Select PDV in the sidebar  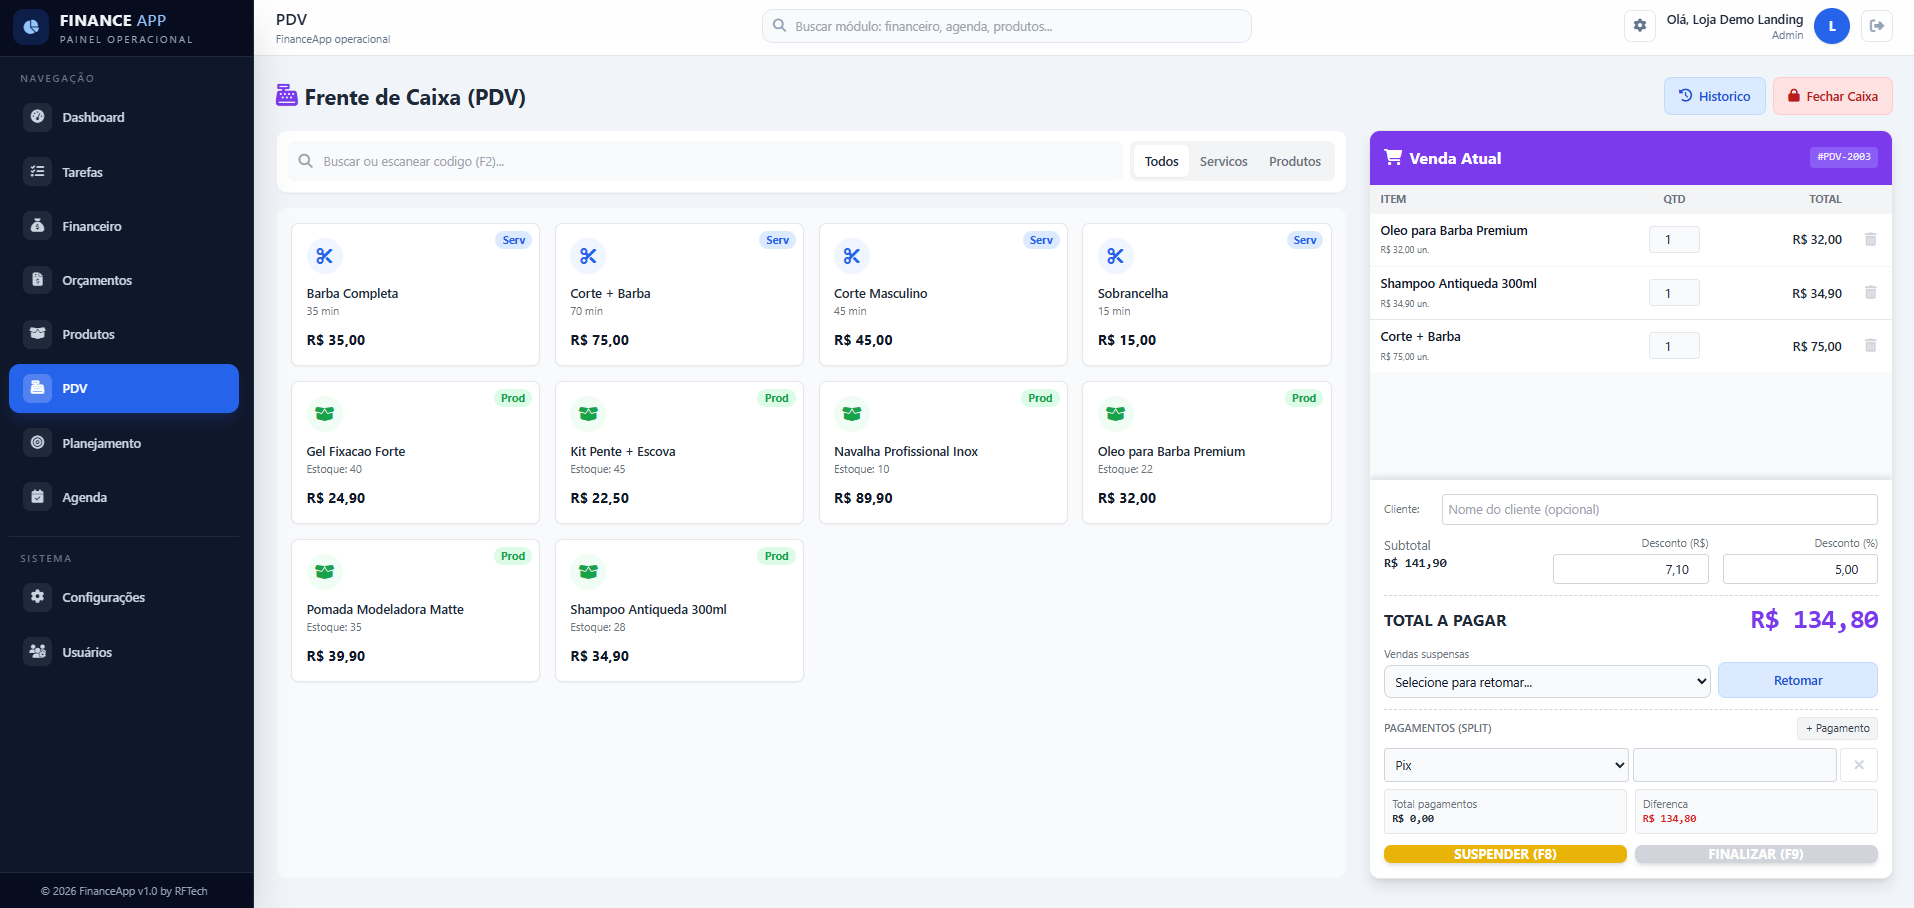pos(124,388)
